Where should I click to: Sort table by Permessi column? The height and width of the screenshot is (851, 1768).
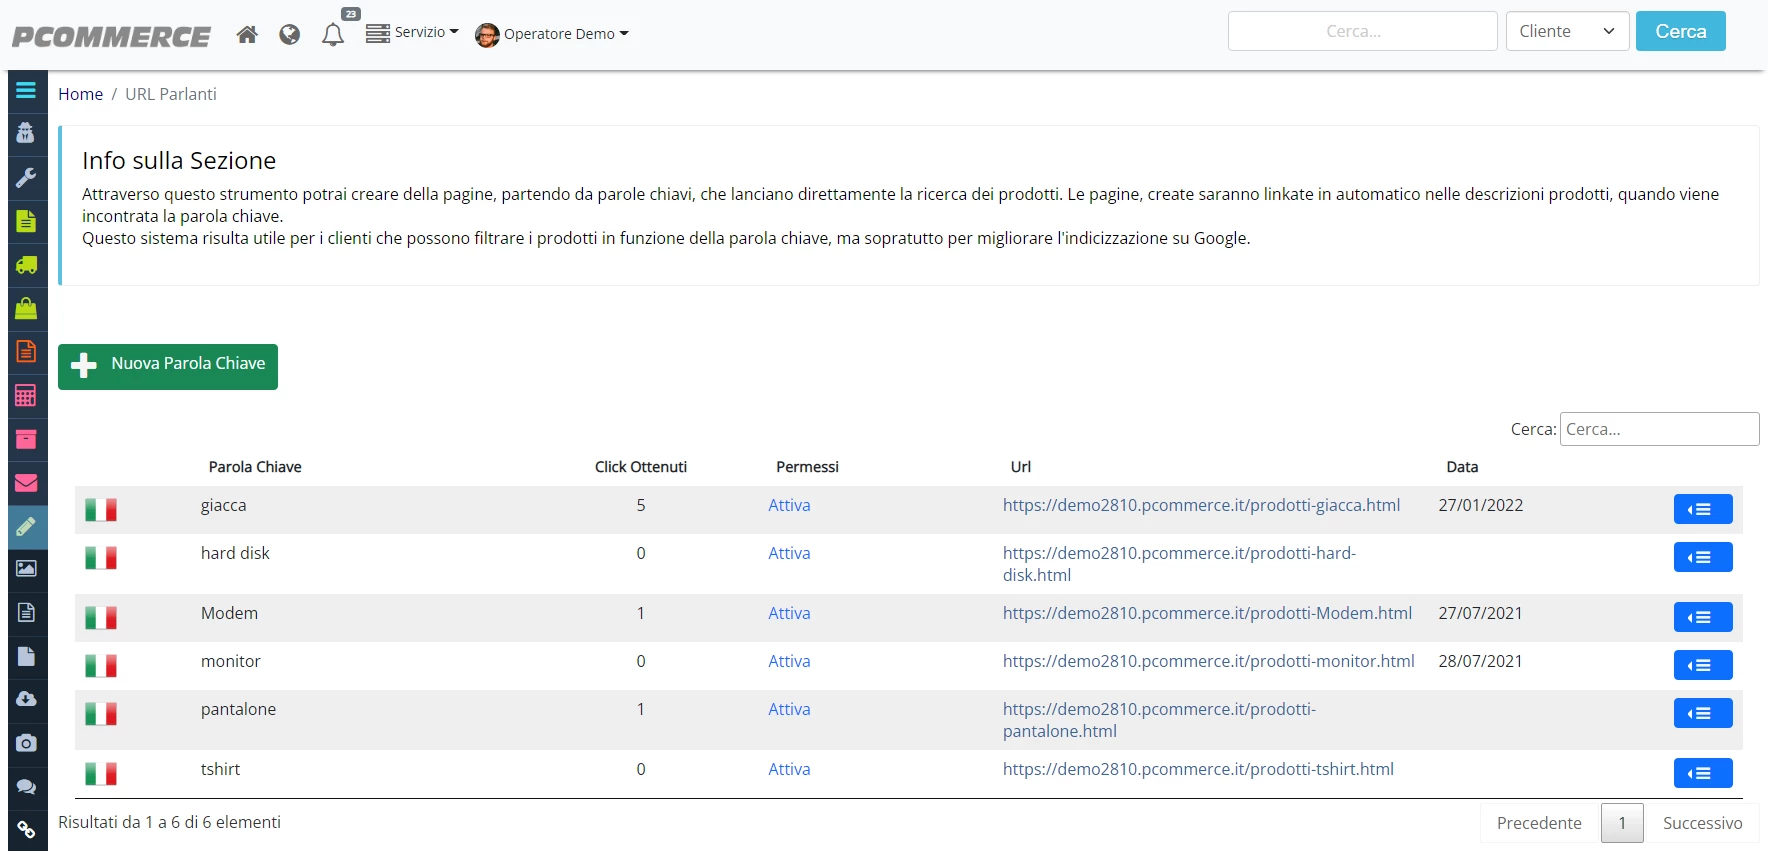tap(807, 467)
